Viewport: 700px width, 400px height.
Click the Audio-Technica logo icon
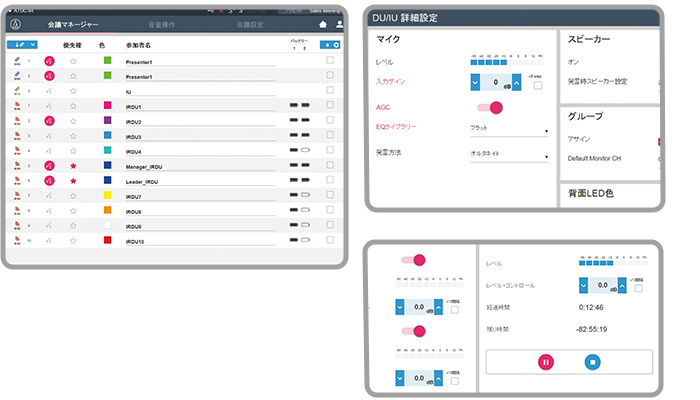(16, 24)
